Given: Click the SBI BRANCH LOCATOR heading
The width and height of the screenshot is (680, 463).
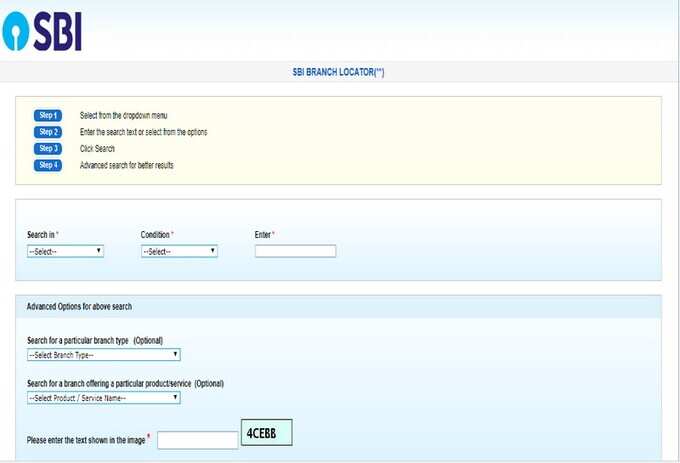Looking at the screenshot, I should (338, 72).
